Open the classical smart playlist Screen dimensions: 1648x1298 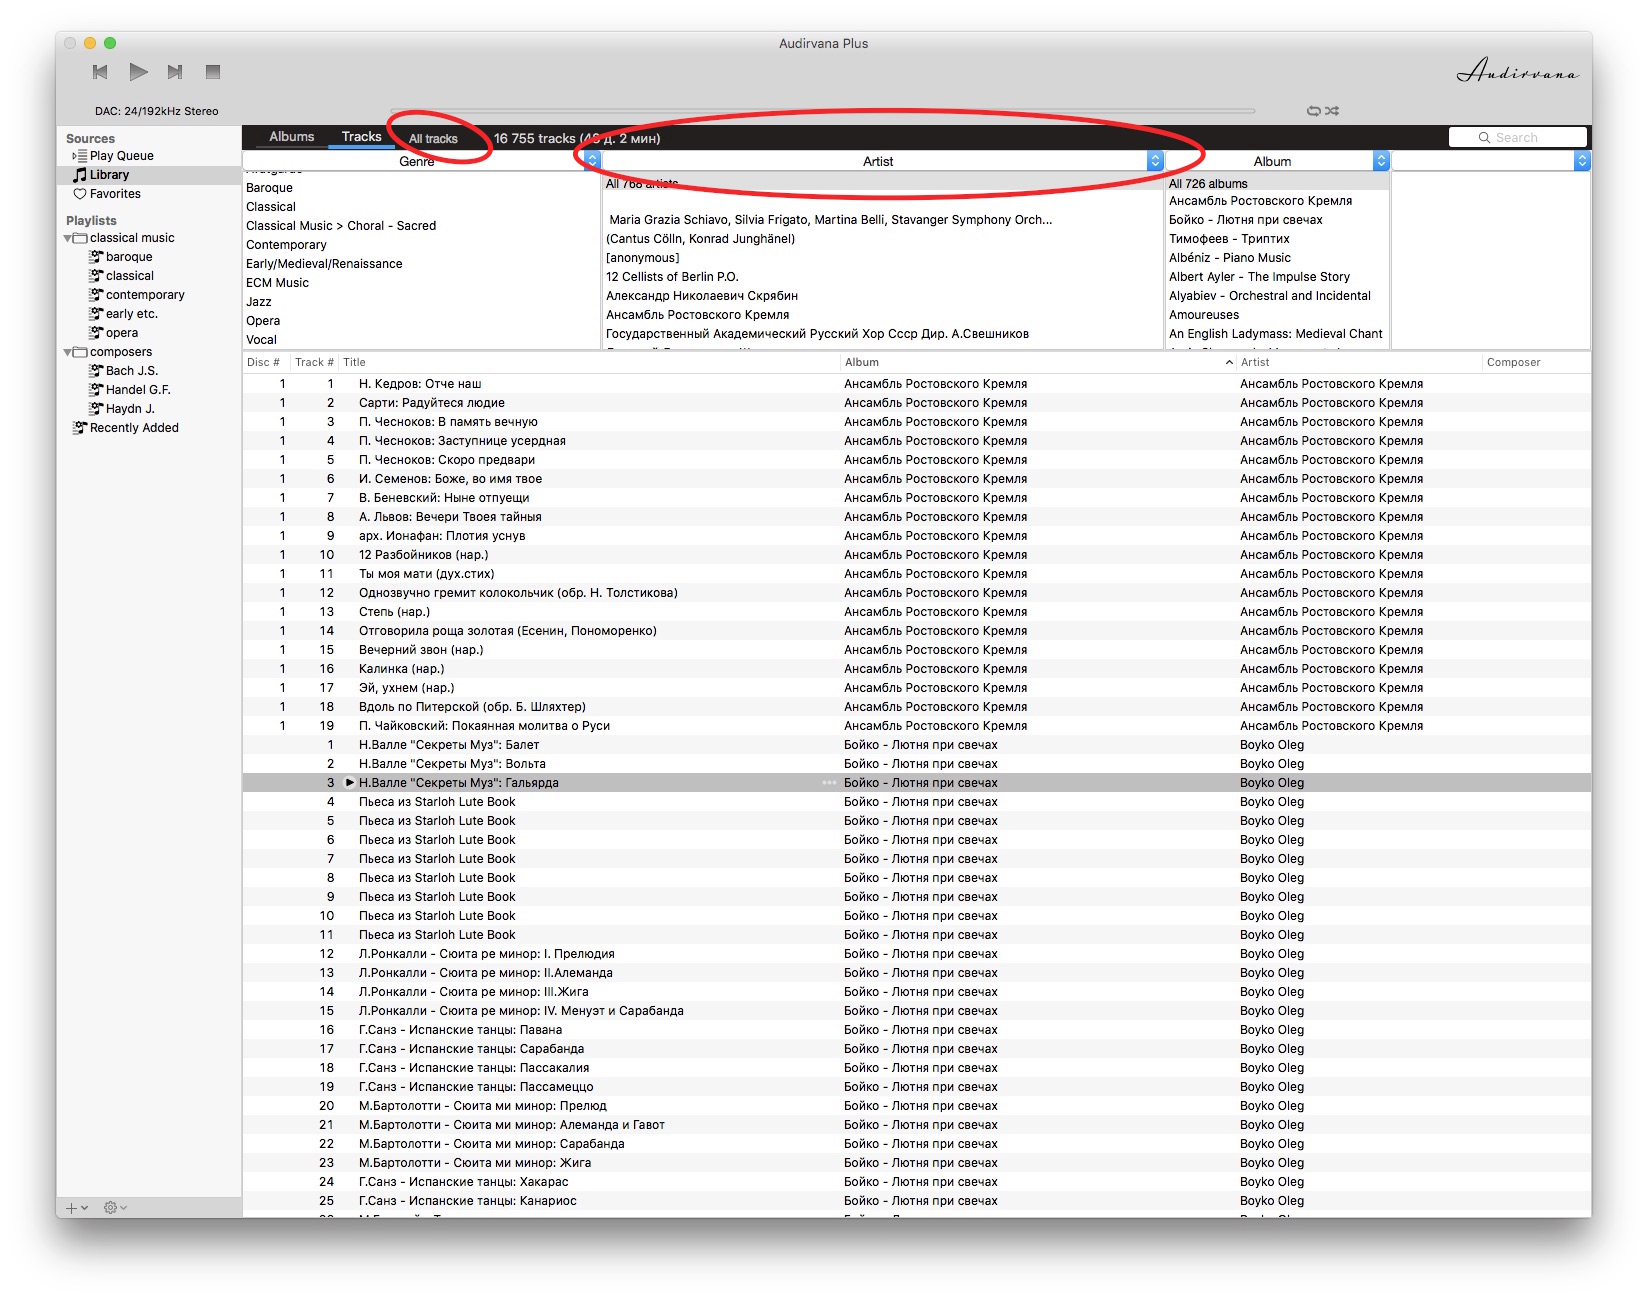click(130, 276)
